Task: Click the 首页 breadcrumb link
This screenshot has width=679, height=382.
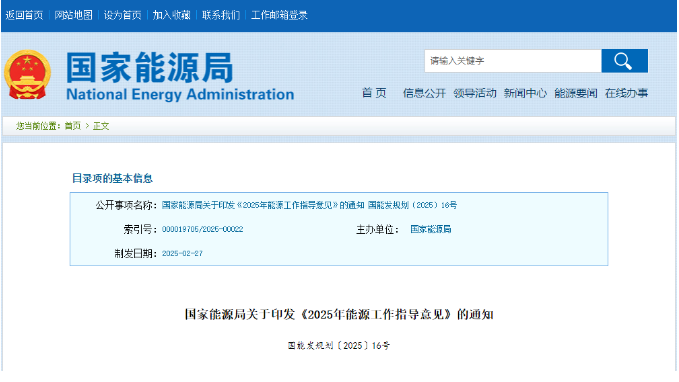Action: (x=73, y=126)
